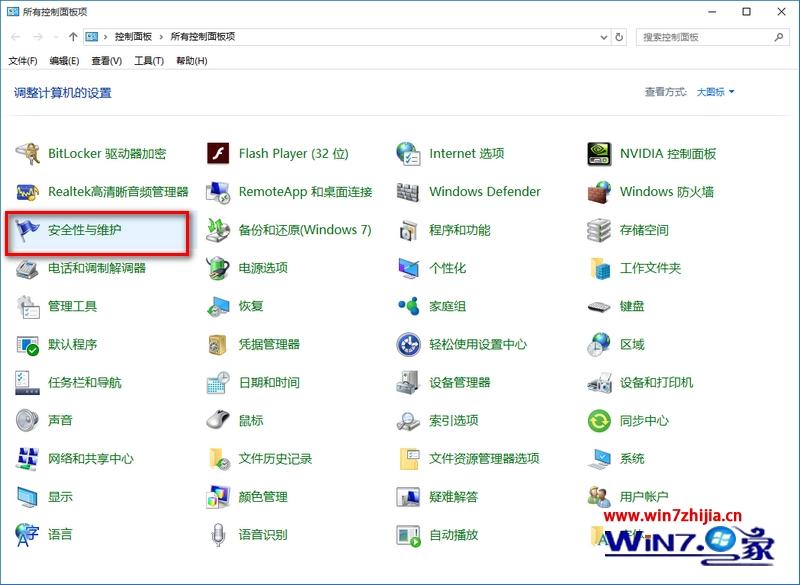
Task: Open the 语言 icon
Action: point(28,535)
